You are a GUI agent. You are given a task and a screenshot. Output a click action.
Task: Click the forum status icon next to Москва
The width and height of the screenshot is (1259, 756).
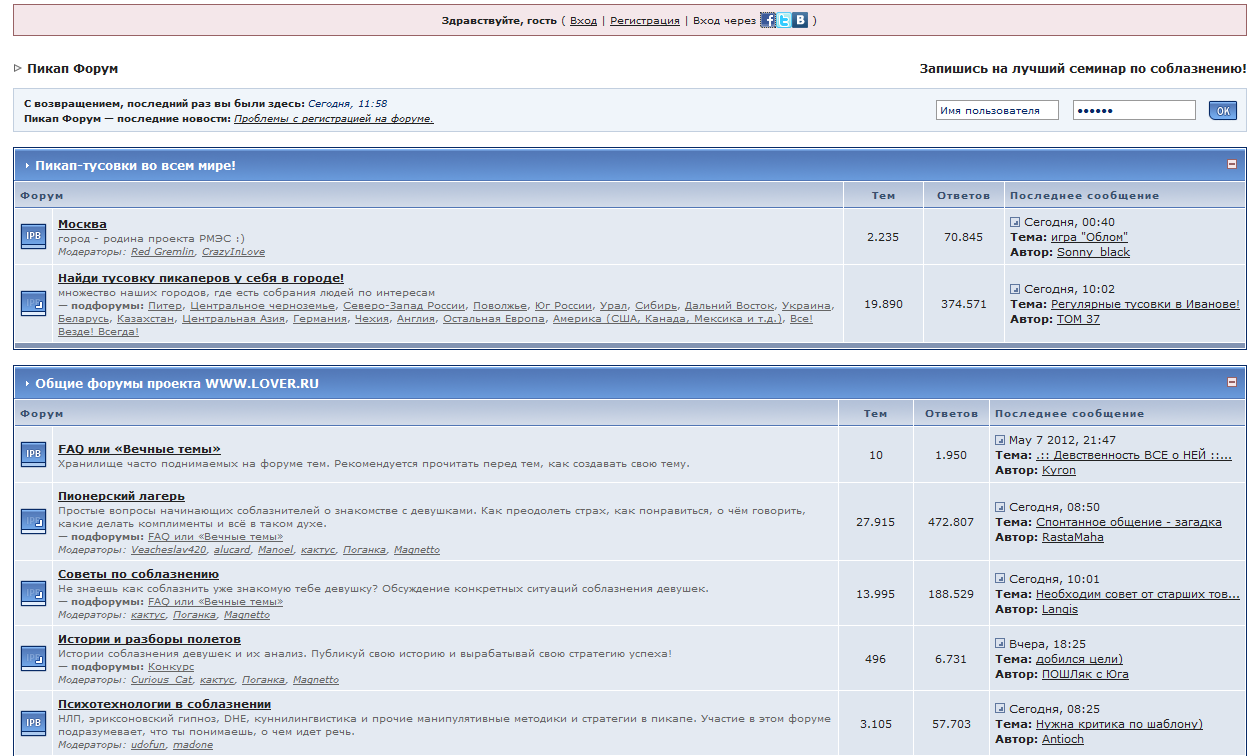(34, 236)
